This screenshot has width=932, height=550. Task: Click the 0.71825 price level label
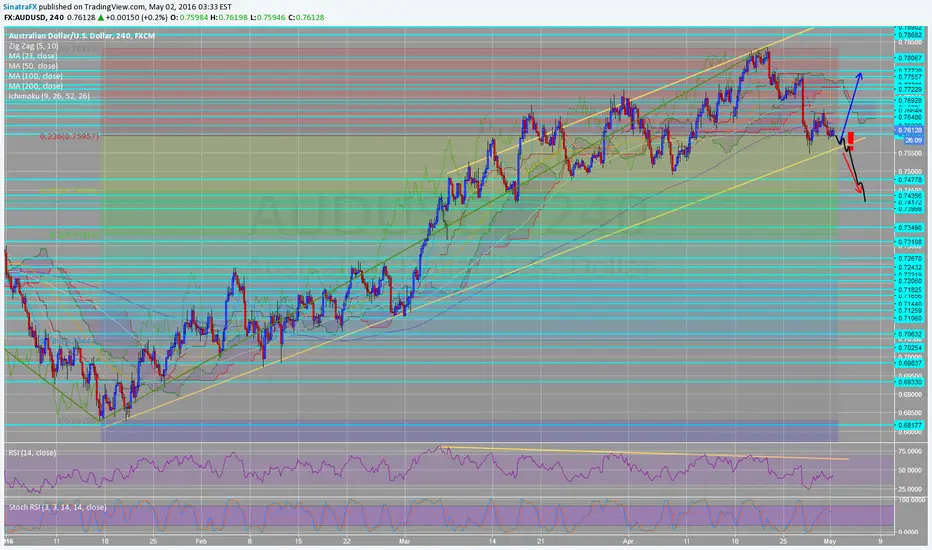coord(909,290)
